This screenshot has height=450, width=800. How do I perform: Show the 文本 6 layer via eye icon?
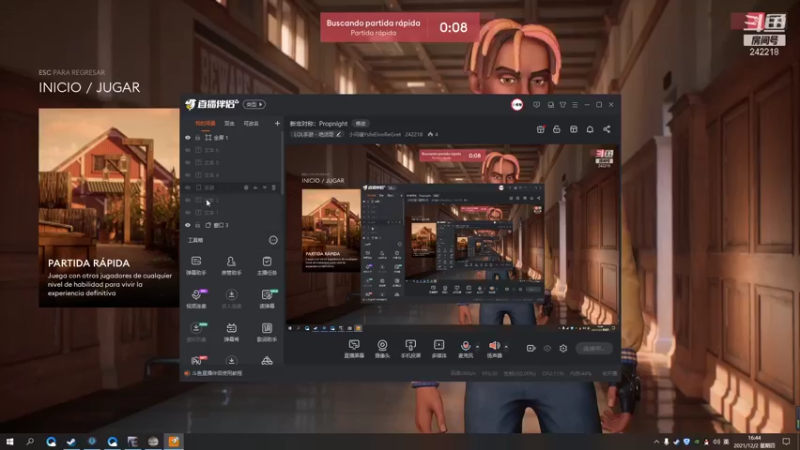click(x=188, y=150)
